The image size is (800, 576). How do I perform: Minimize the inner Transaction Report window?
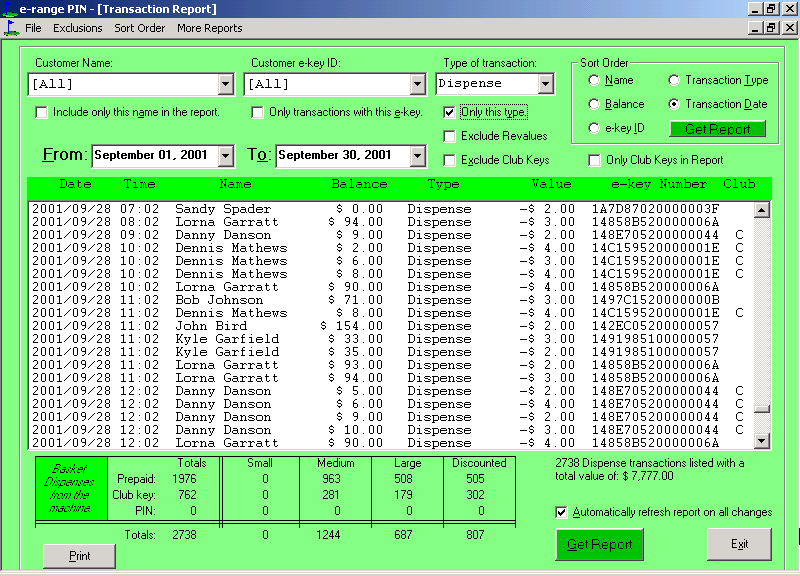pyautogui.click(x=754, y=28)
